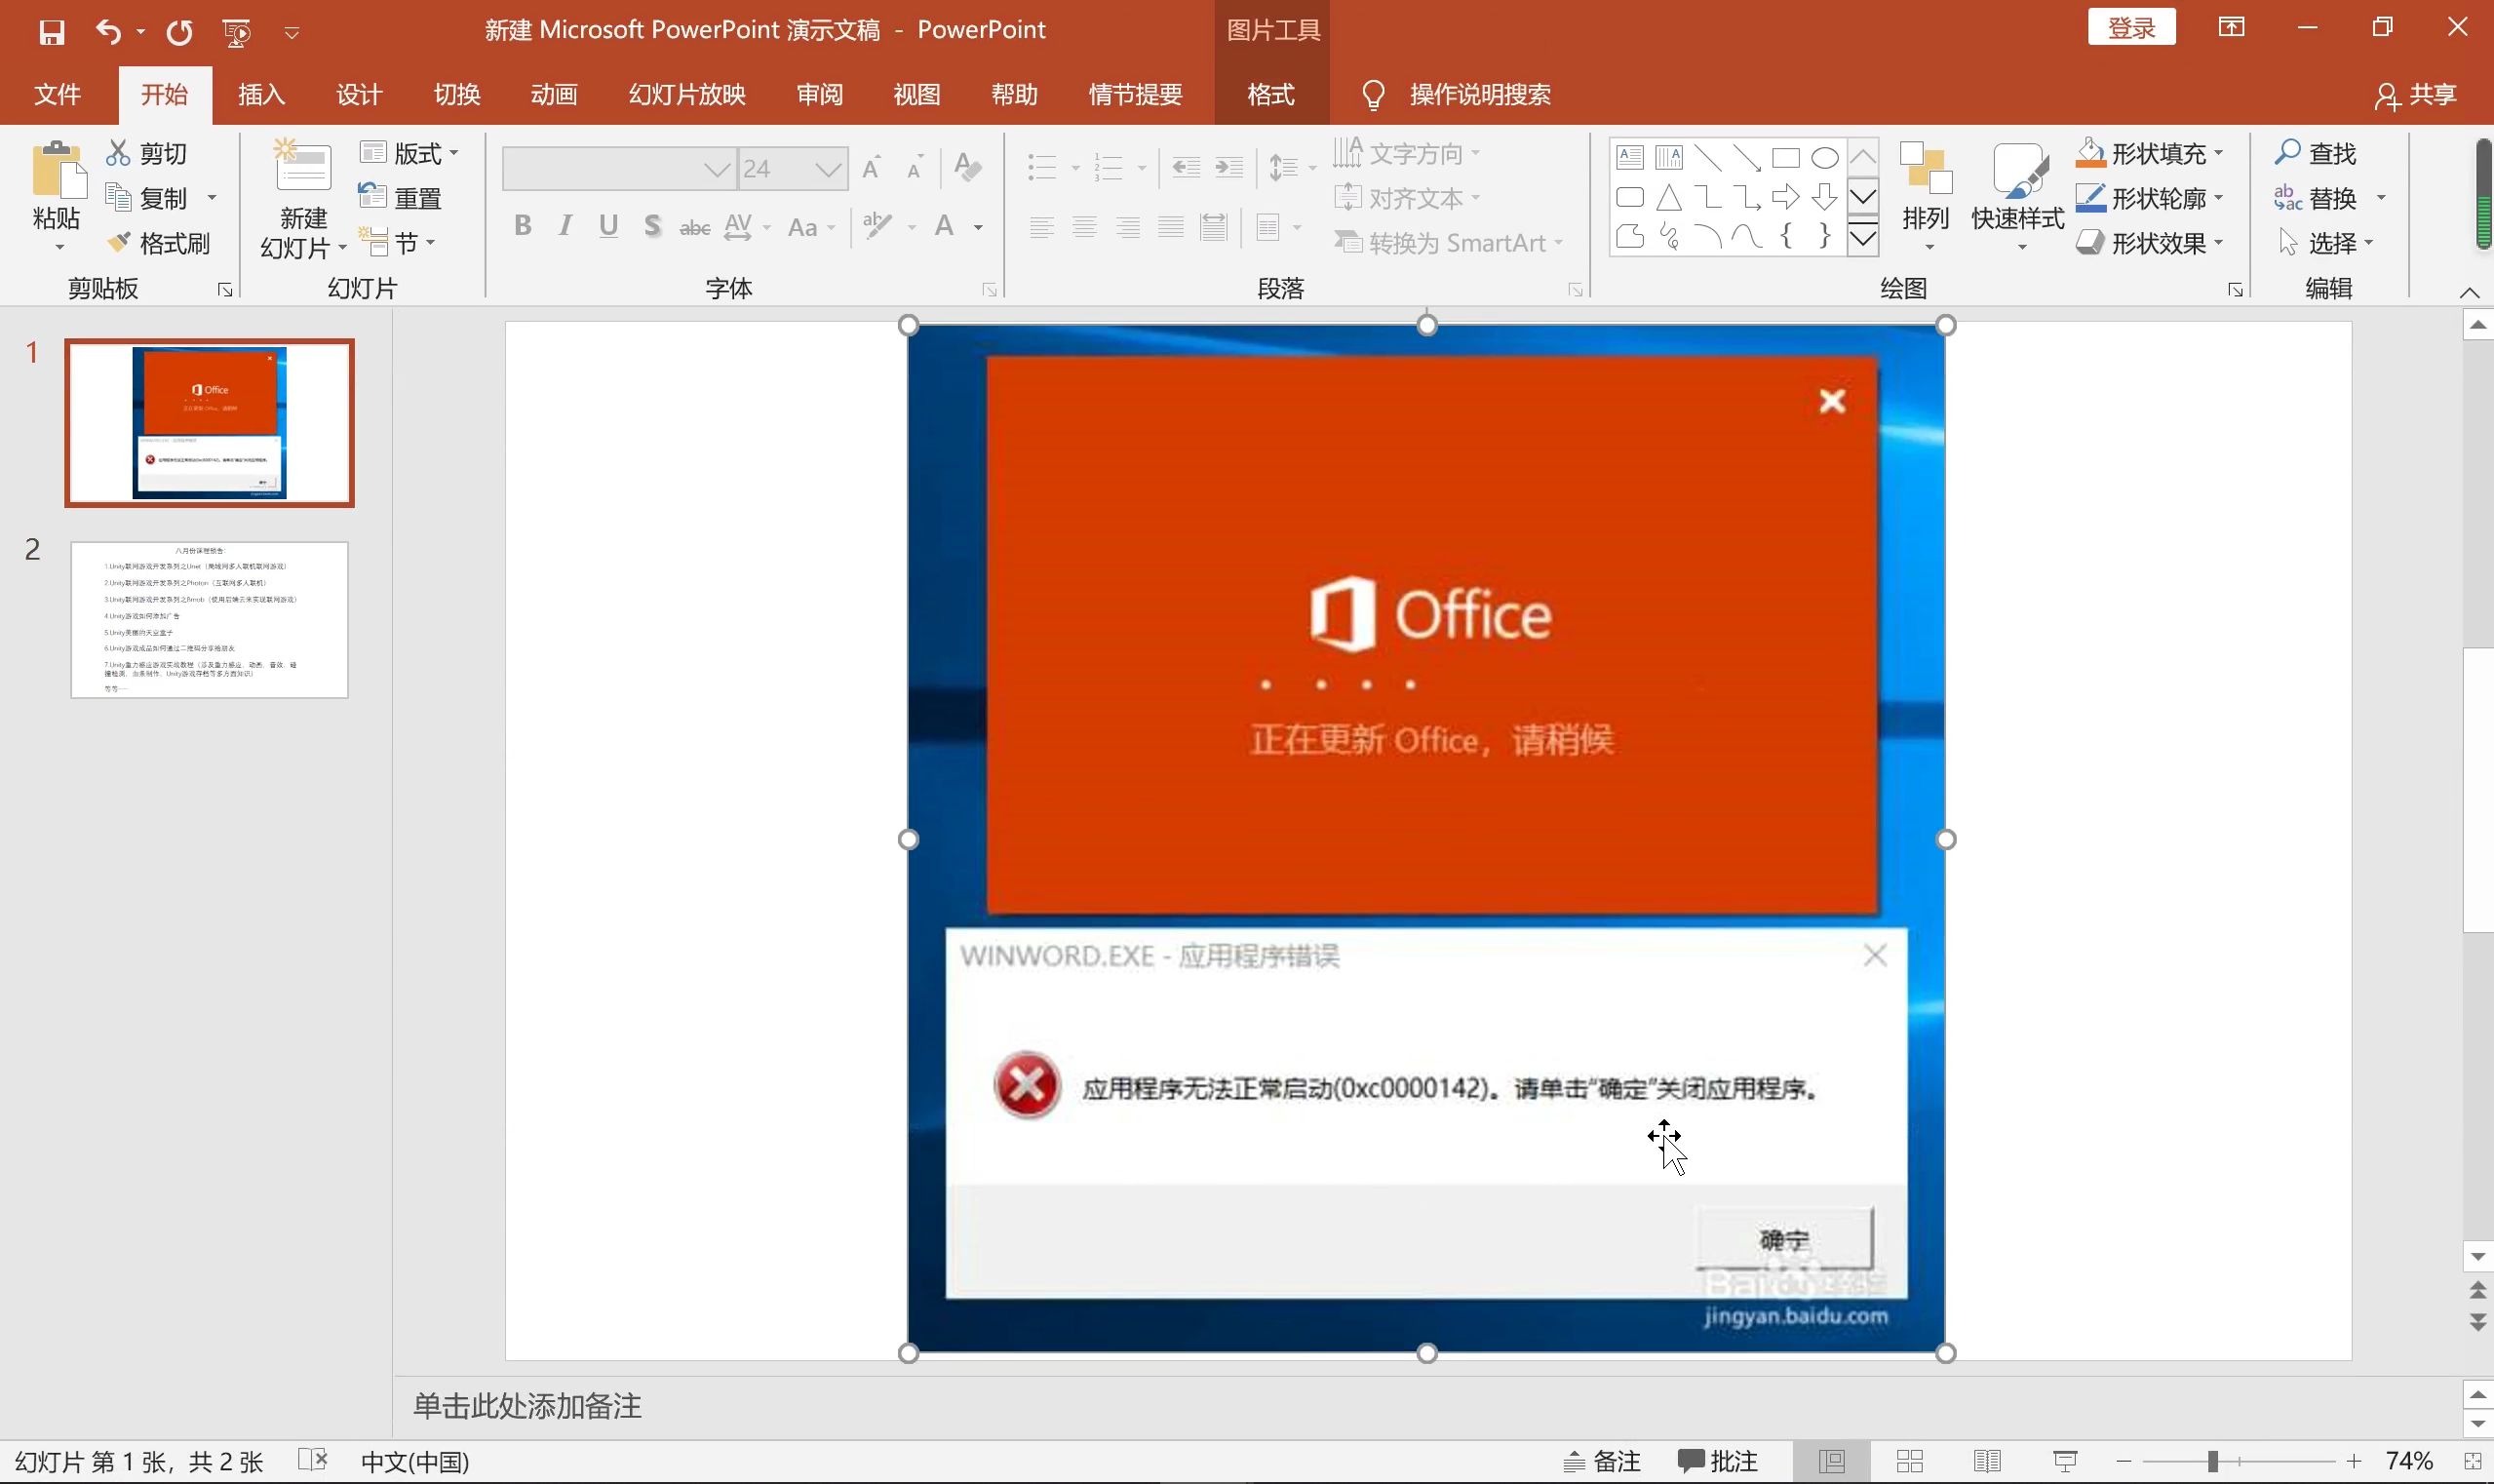Viewport: 2494px width, 1484px height.
Task: Start slideshow from beginning in the quick access toolbar
Action: point(237,32)
